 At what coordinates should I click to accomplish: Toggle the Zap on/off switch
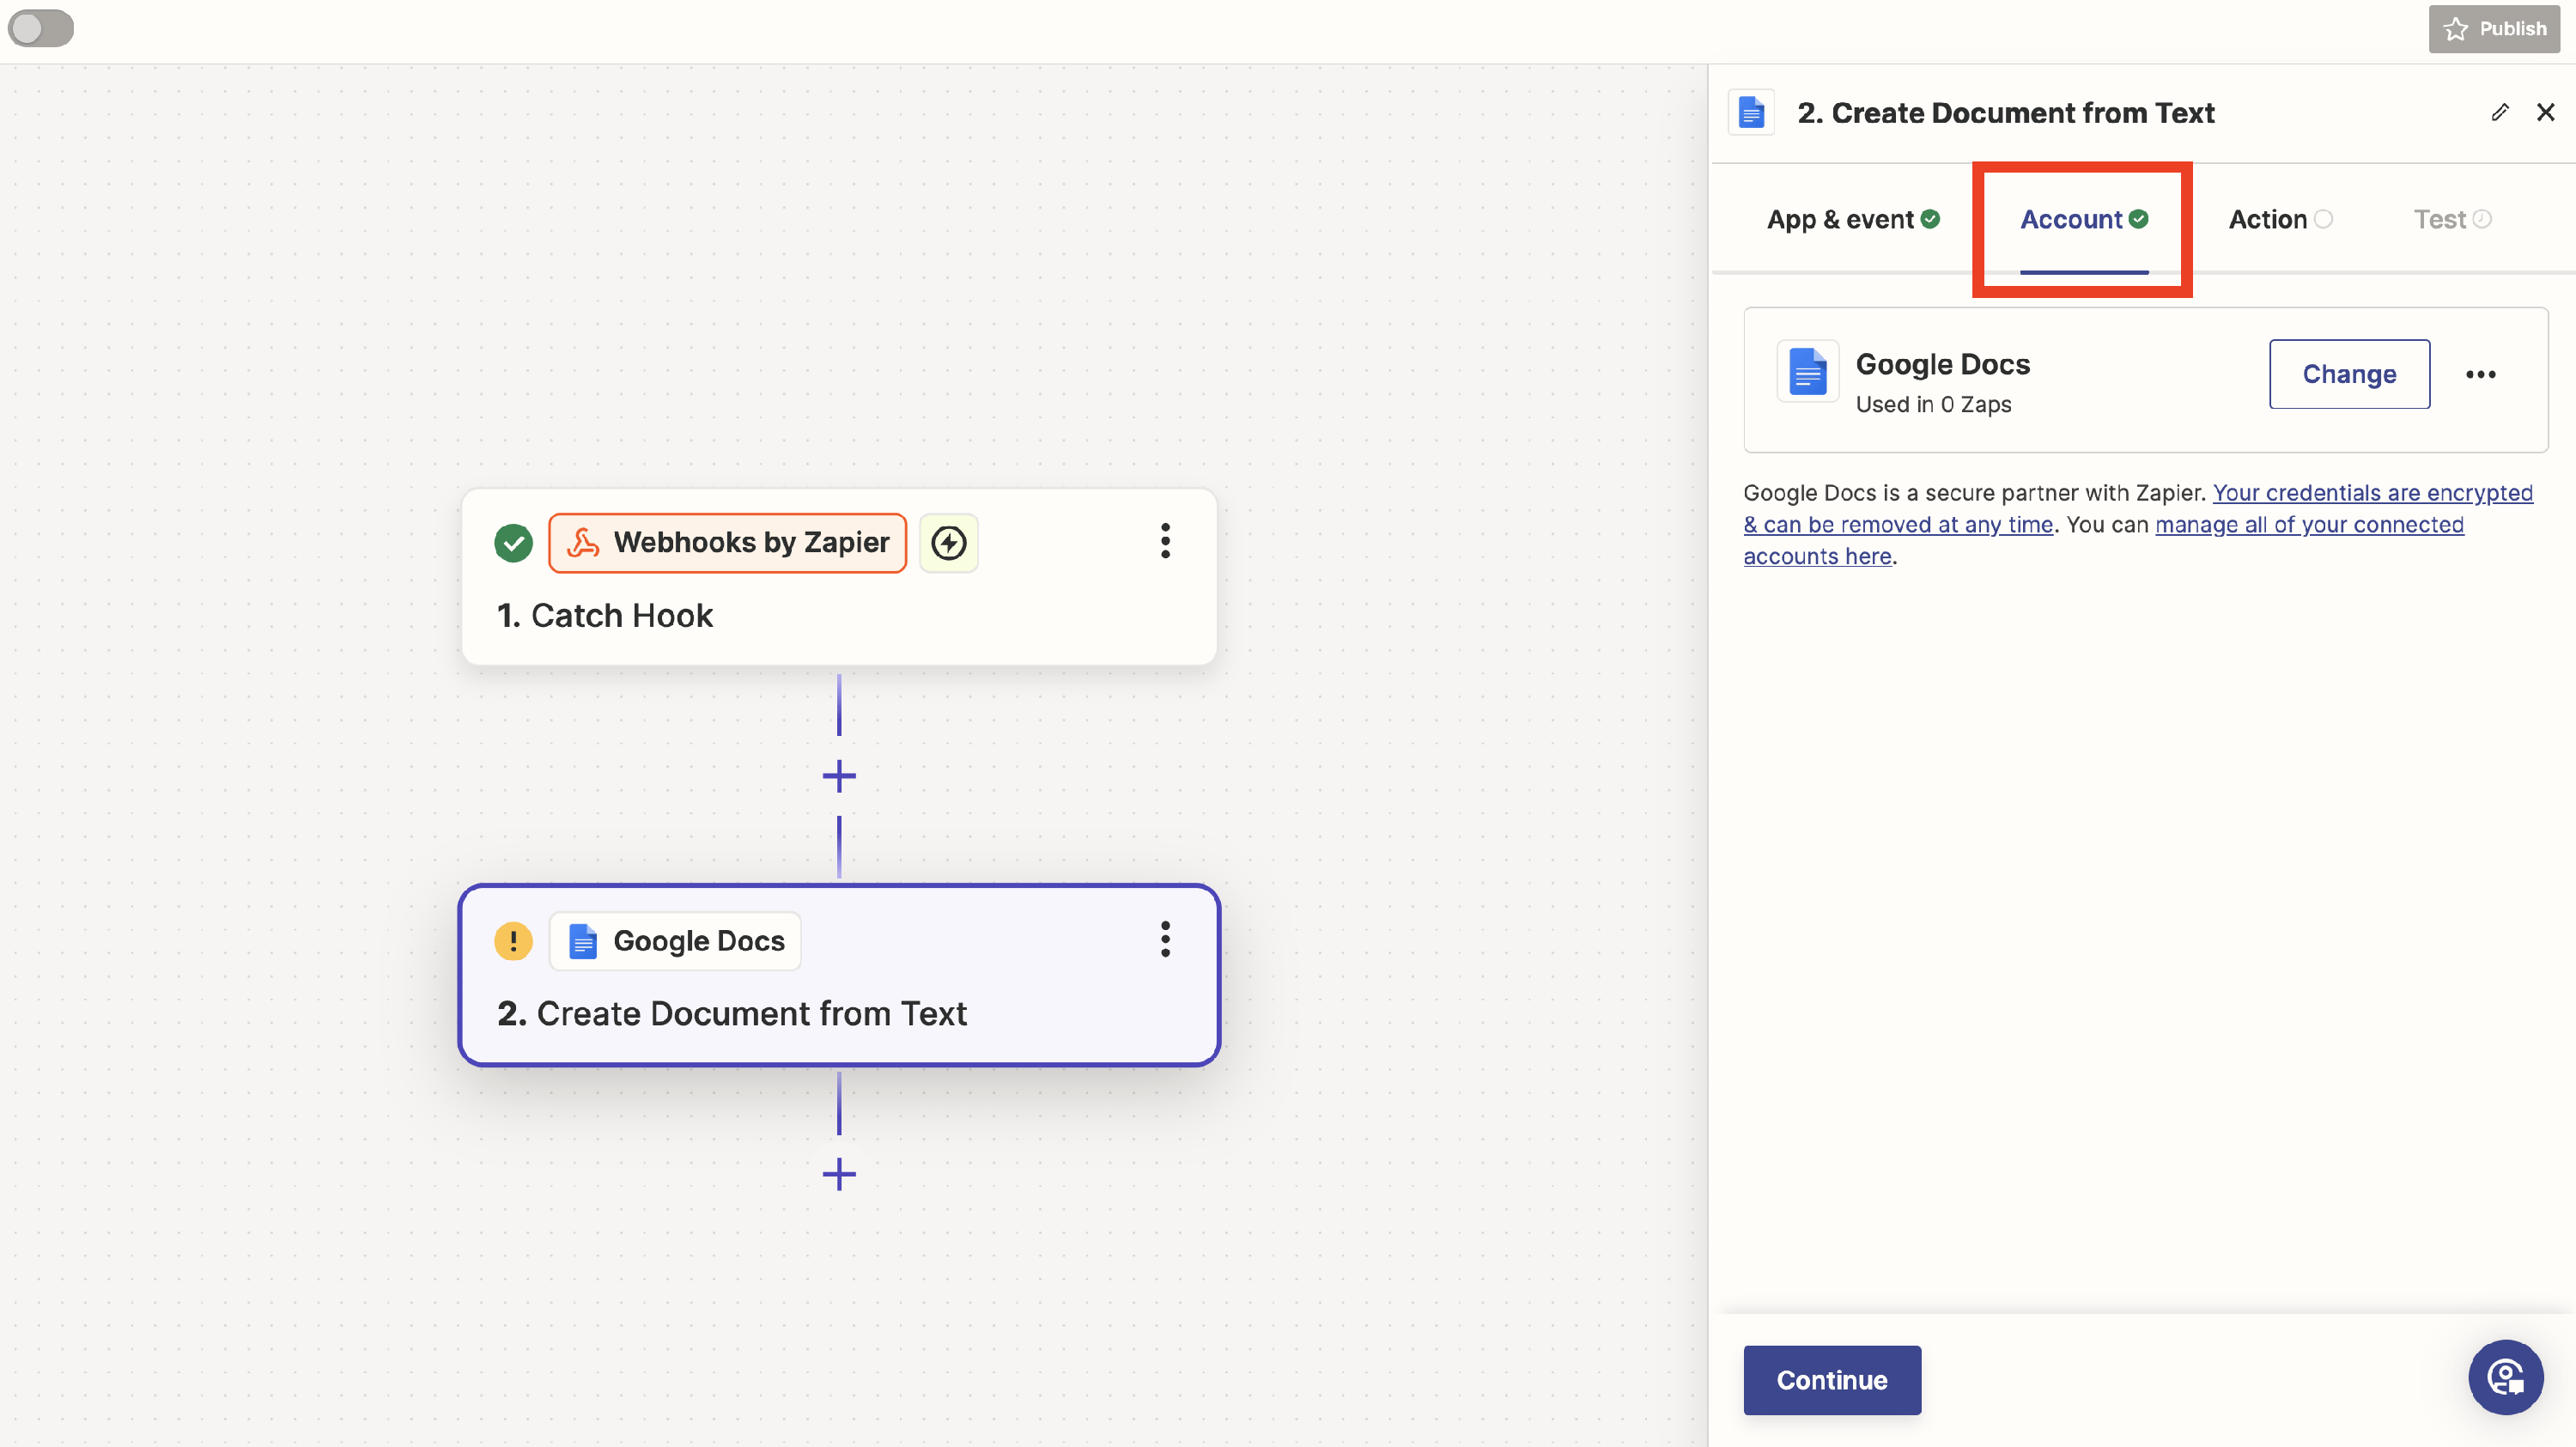click(x=41, y=28)
